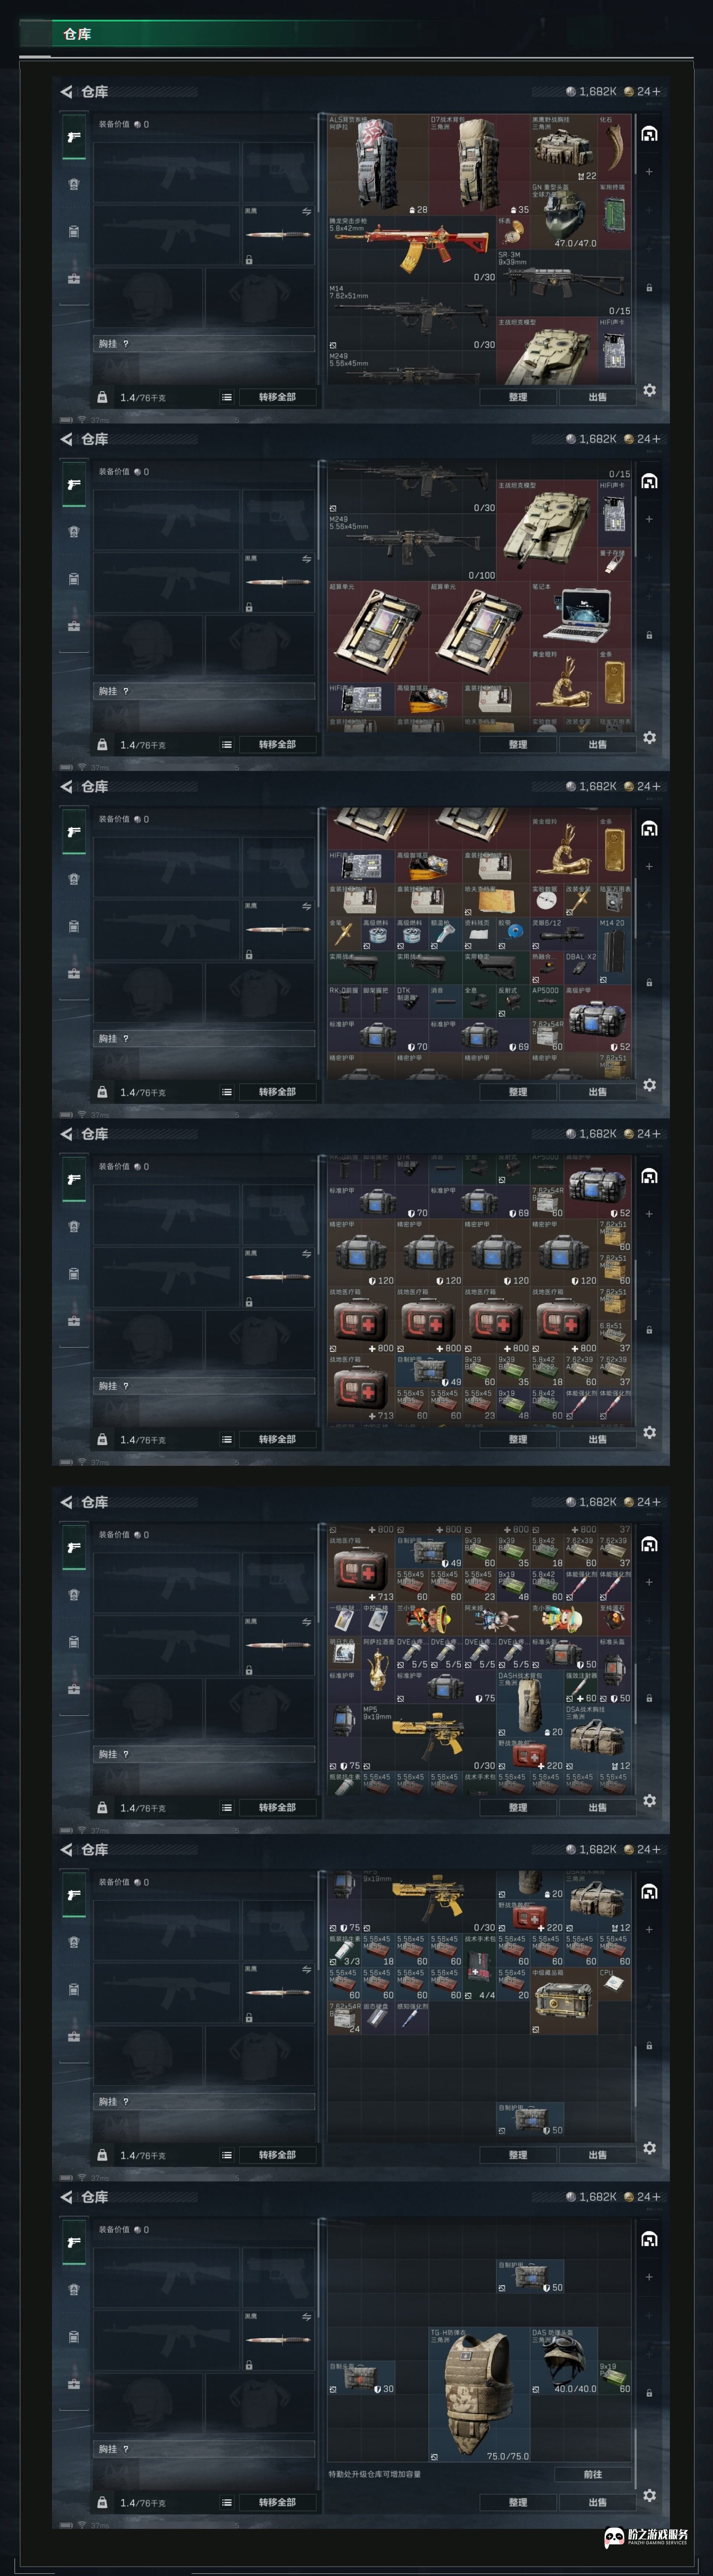The height and width of the screenshot is (2576, 713).
Task: Select the M14 7.62x51mm rifle
Action: (412, 317)
